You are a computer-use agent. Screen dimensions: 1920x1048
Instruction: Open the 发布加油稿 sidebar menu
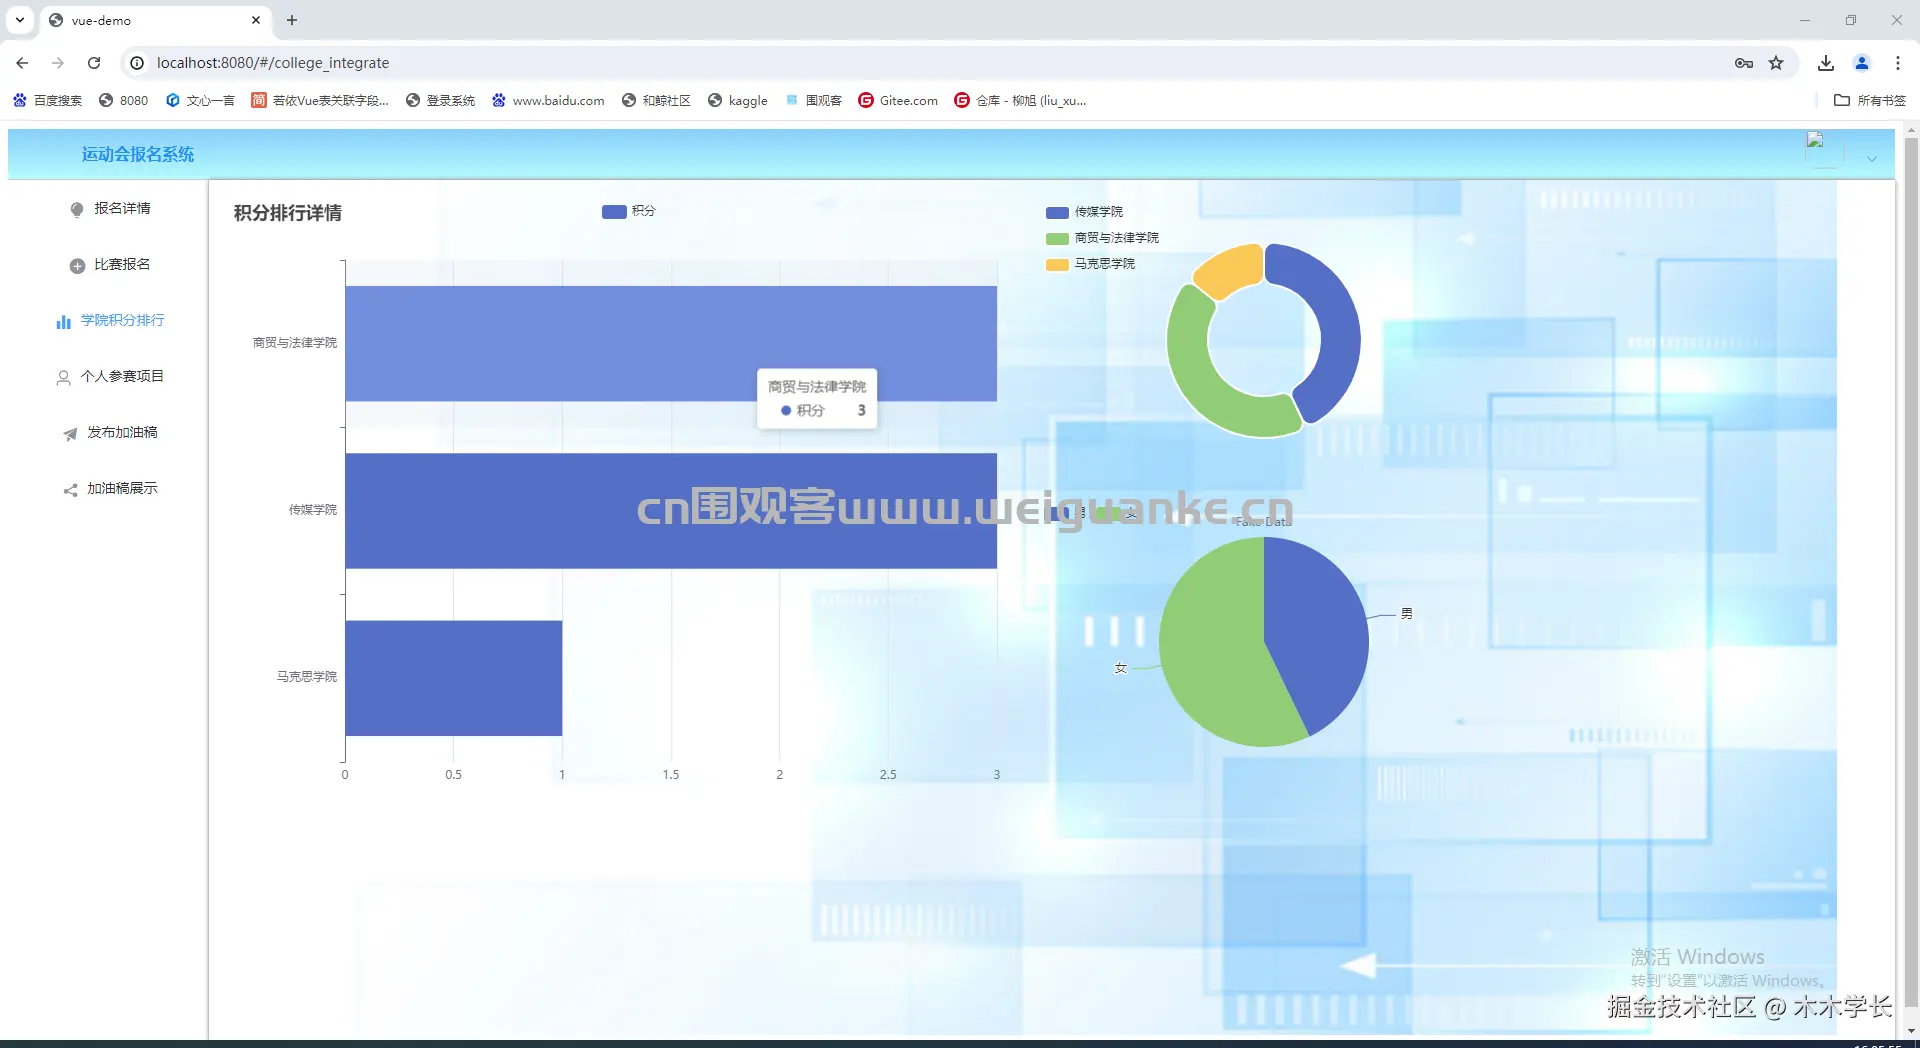point(108,432)
